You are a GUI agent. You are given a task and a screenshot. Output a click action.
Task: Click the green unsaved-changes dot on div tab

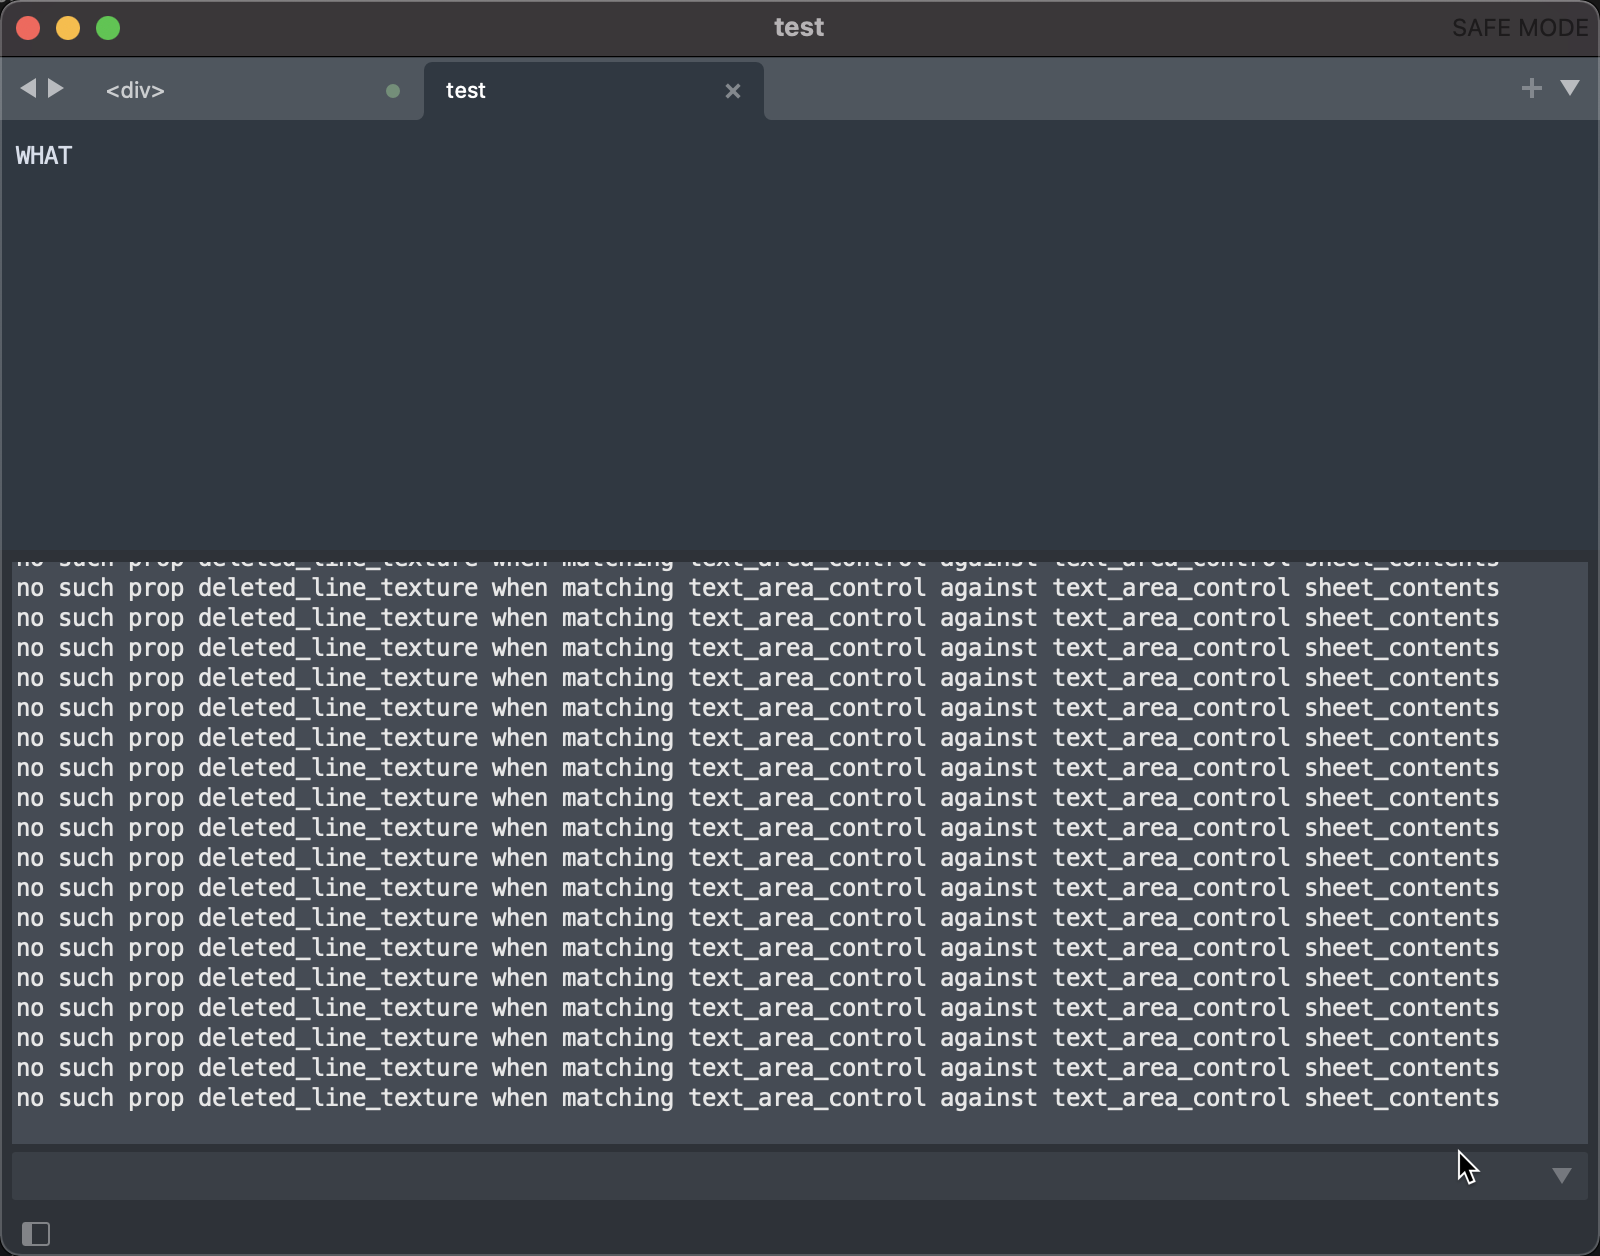point(393,91)
